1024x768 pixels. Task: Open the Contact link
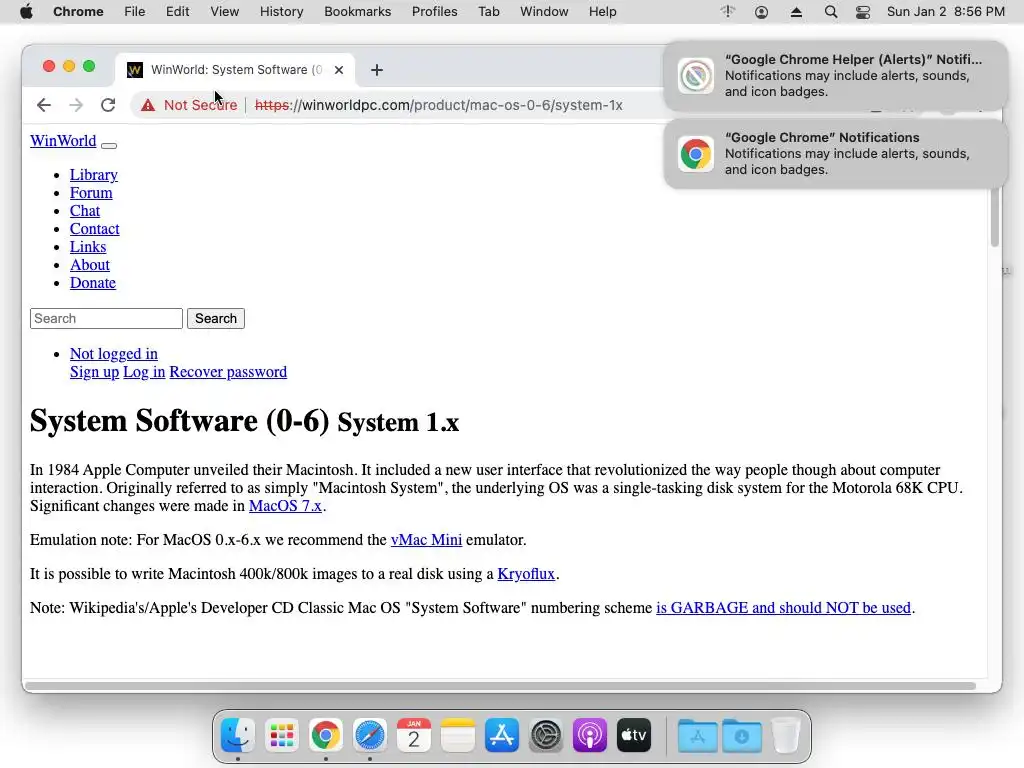(95, 229)
